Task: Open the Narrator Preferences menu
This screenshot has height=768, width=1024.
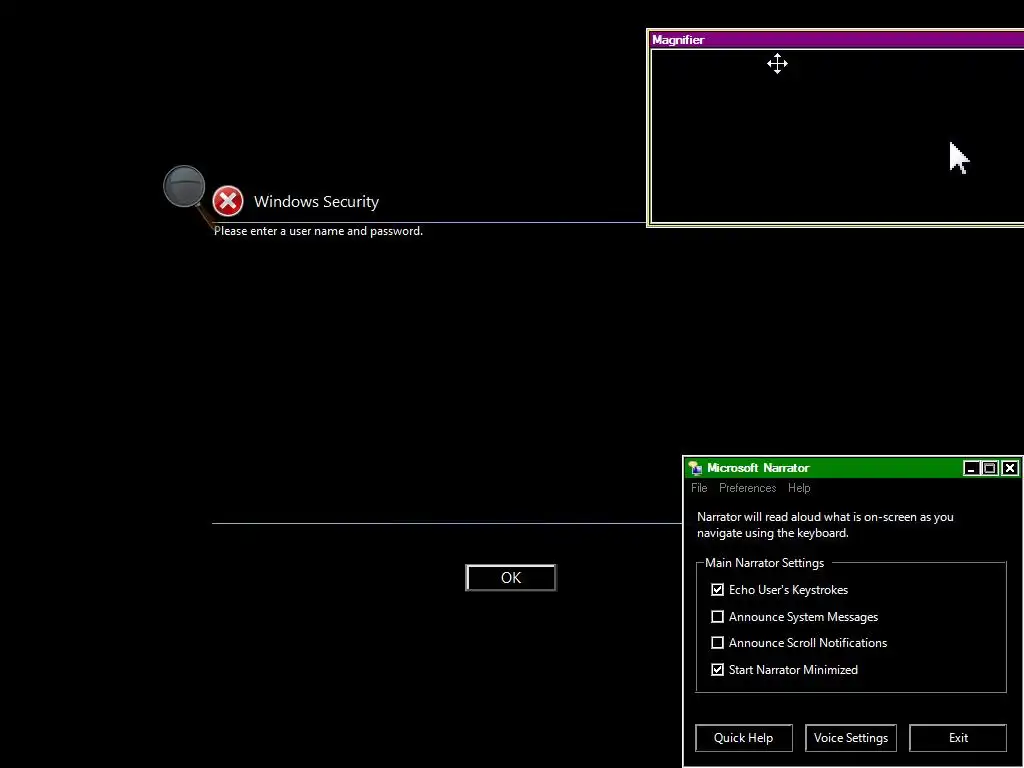Action: pos(747,488)
